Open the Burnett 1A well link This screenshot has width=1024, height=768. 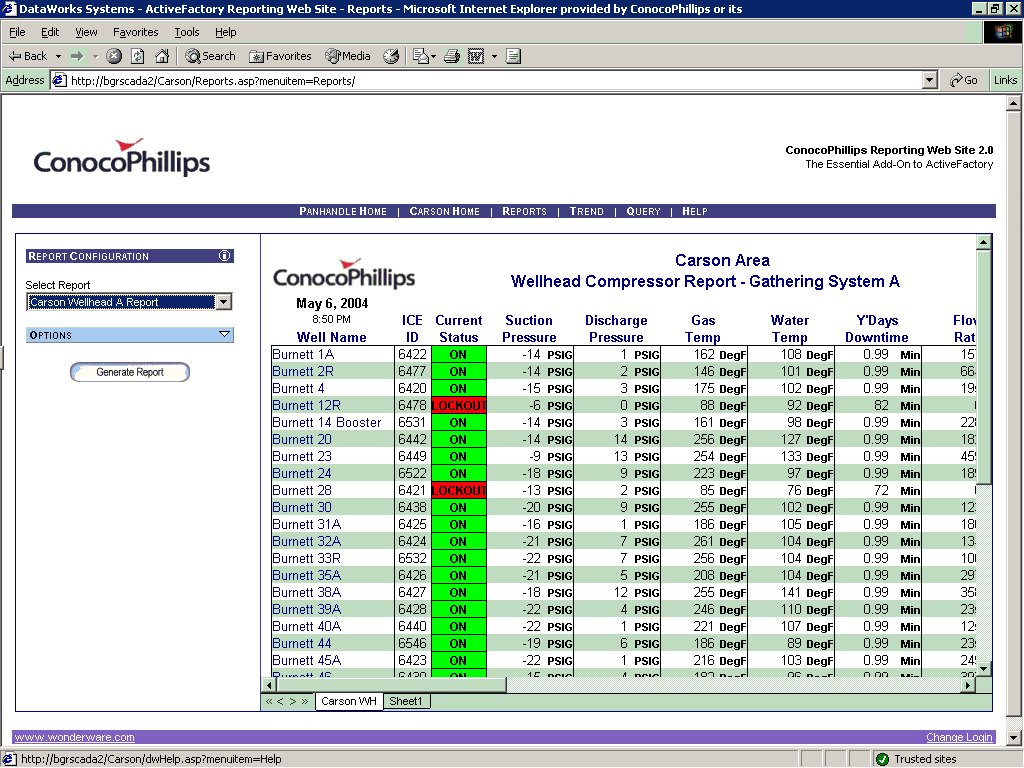tap(303, 355)
